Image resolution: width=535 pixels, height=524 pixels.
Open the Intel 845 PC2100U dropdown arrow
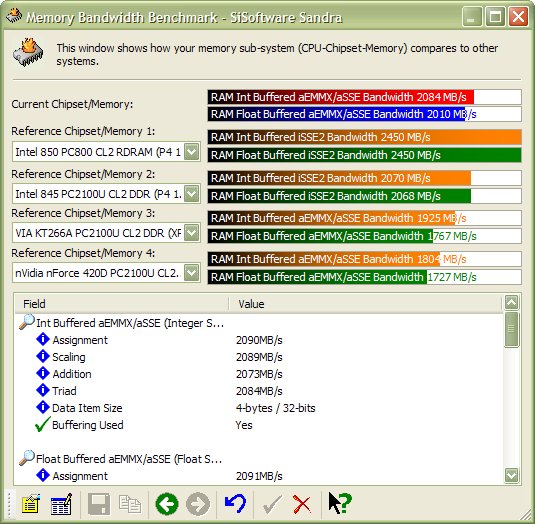[191, 194]
